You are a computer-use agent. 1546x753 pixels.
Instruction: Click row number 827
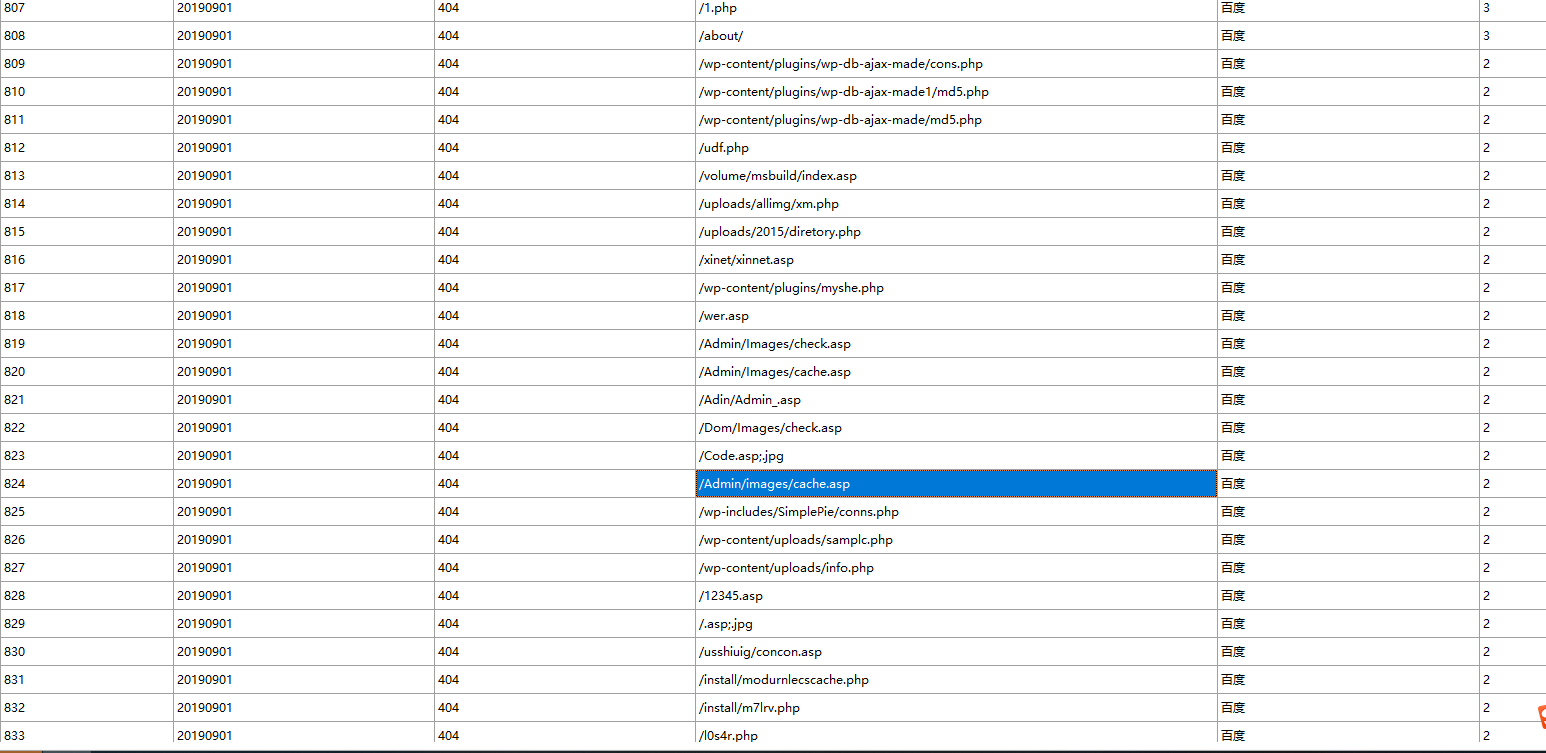[86, 568]
